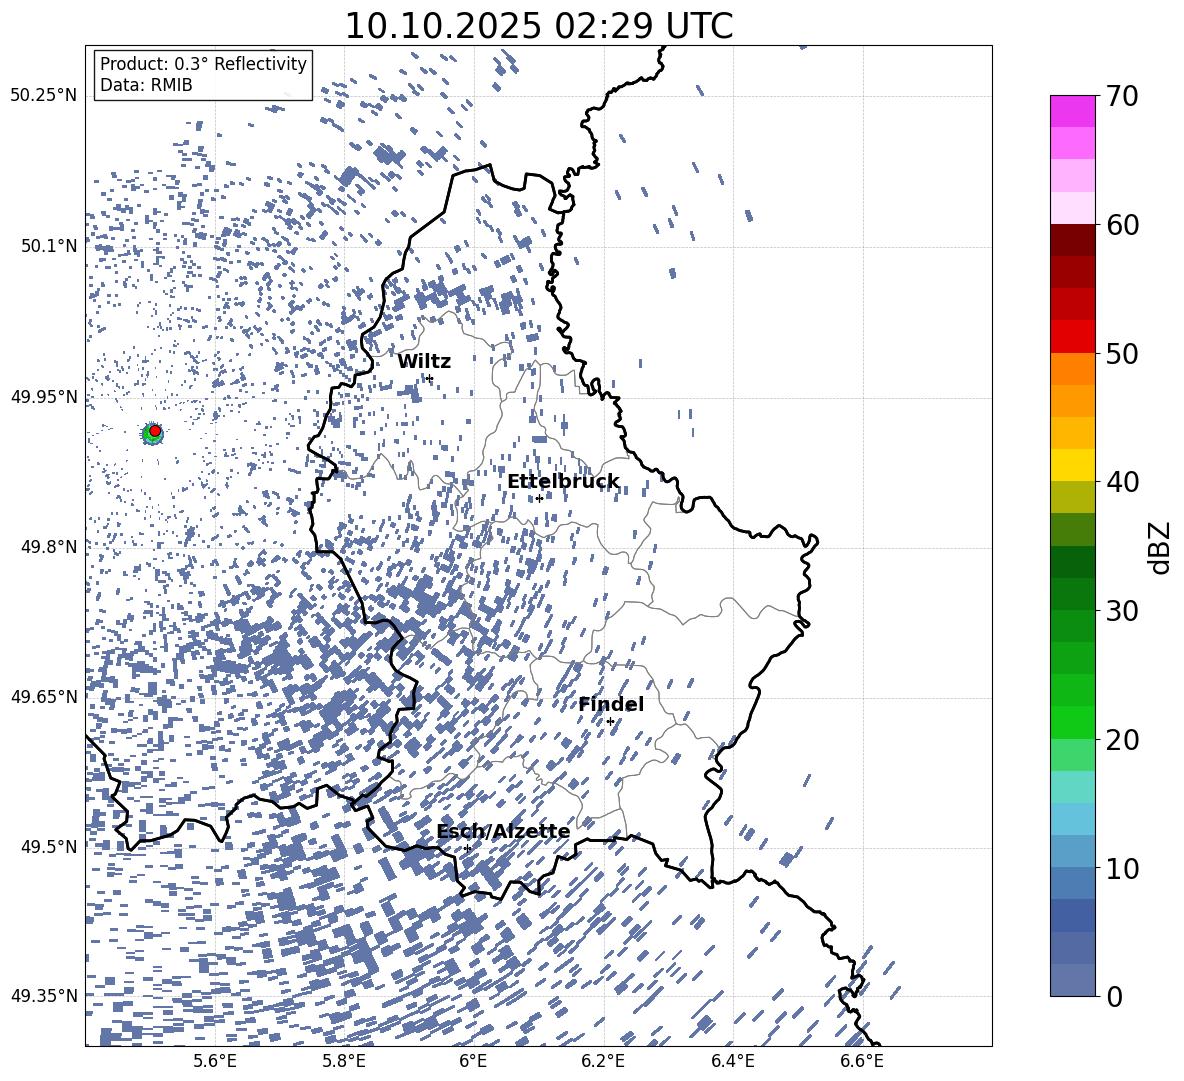Screen dimensions: 1184x1081
Task: Click the colorbar 10 tick label
Action: coord(1122,868)
